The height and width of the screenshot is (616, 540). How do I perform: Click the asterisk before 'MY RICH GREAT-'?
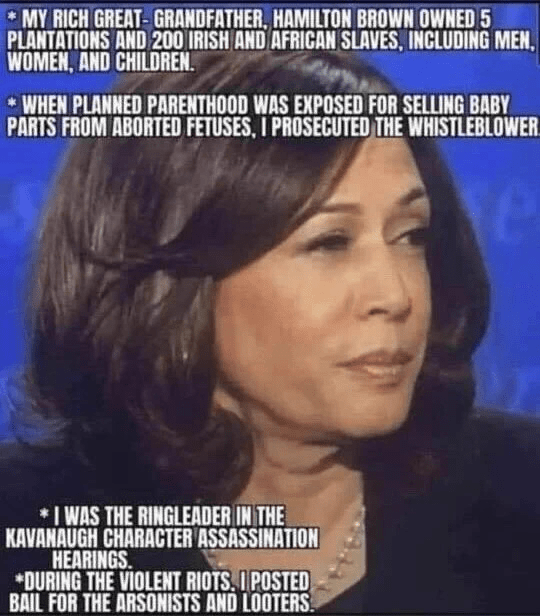click(13, 16)
